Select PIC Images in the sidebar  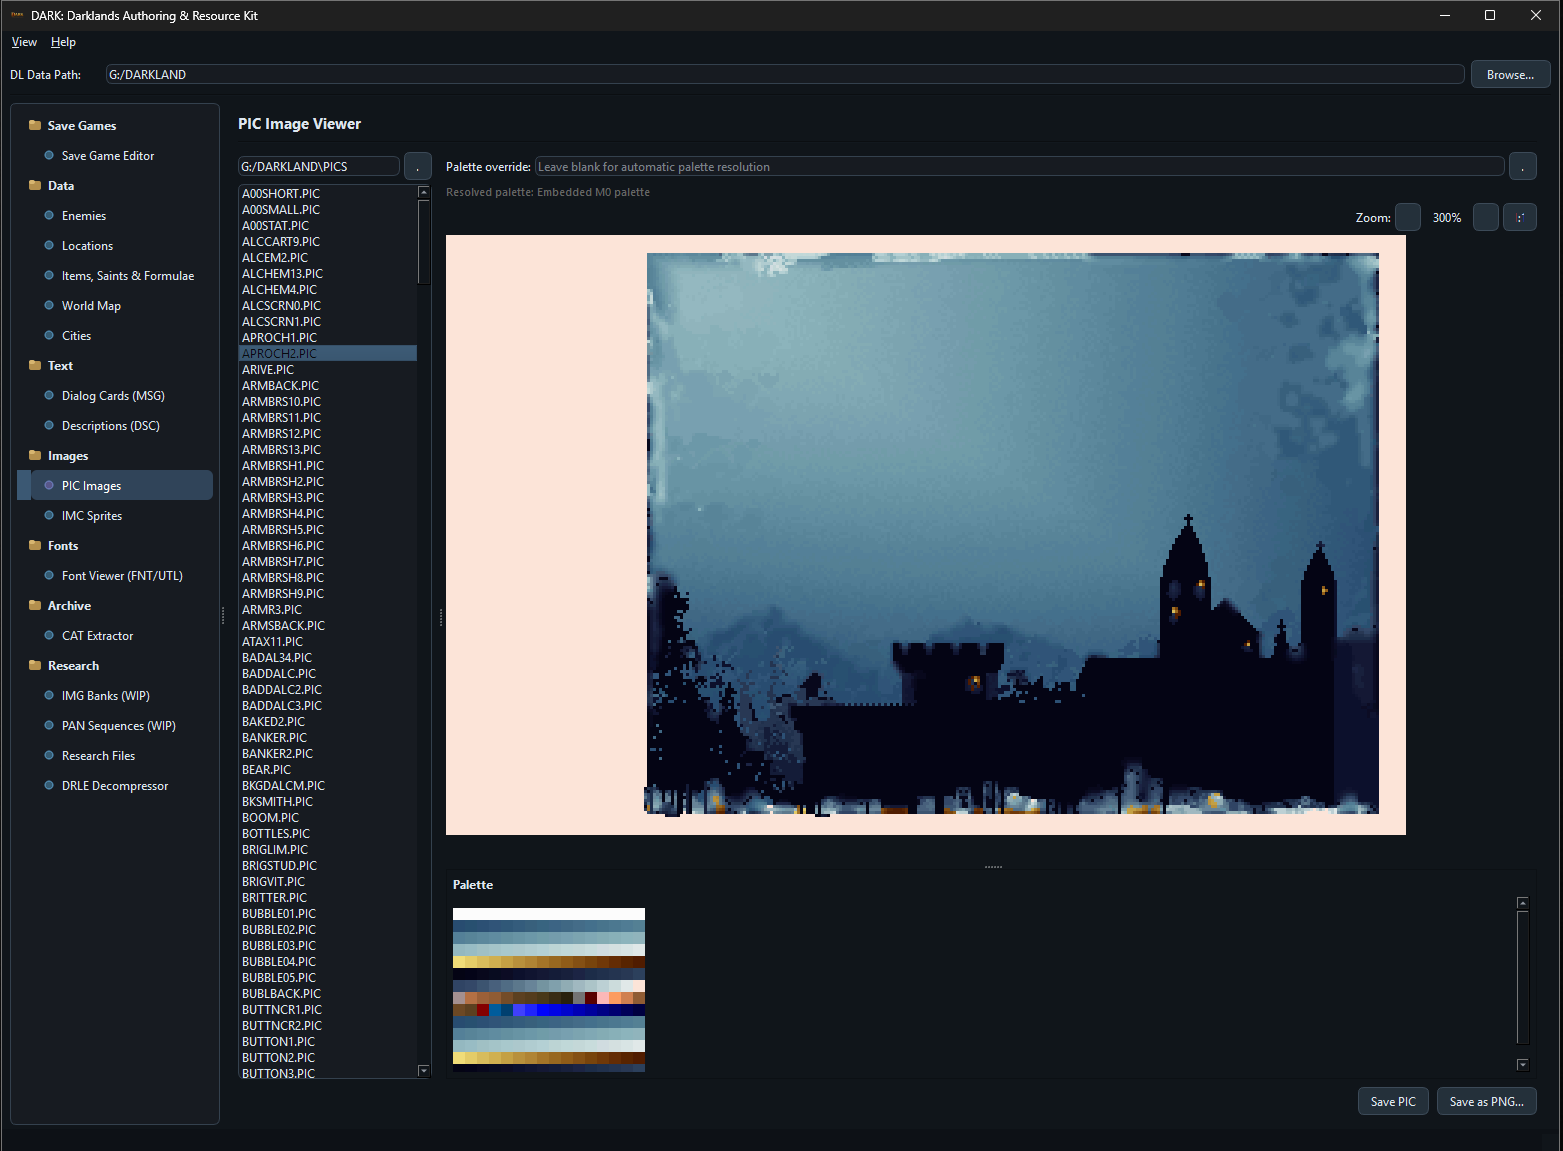115,485
